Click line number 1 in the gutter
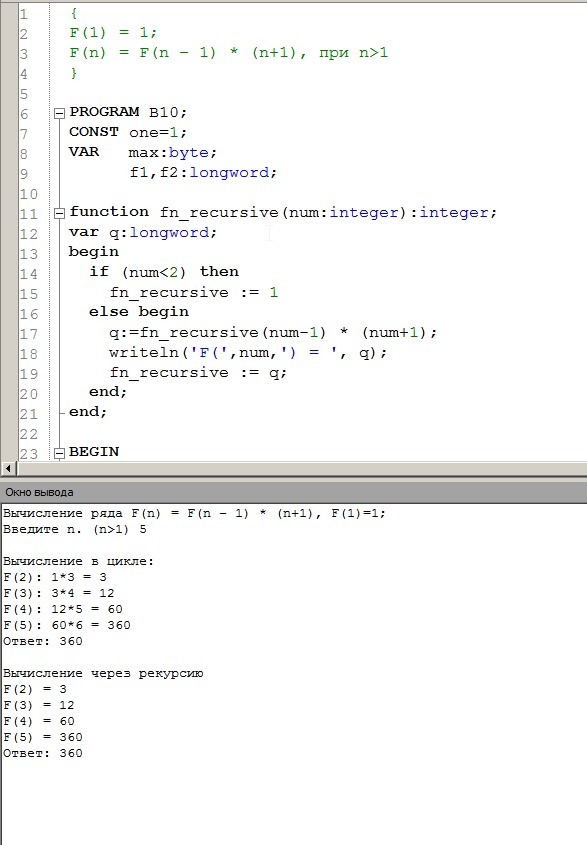The height and width of the screenshot is (845, 587). point(24,14)
